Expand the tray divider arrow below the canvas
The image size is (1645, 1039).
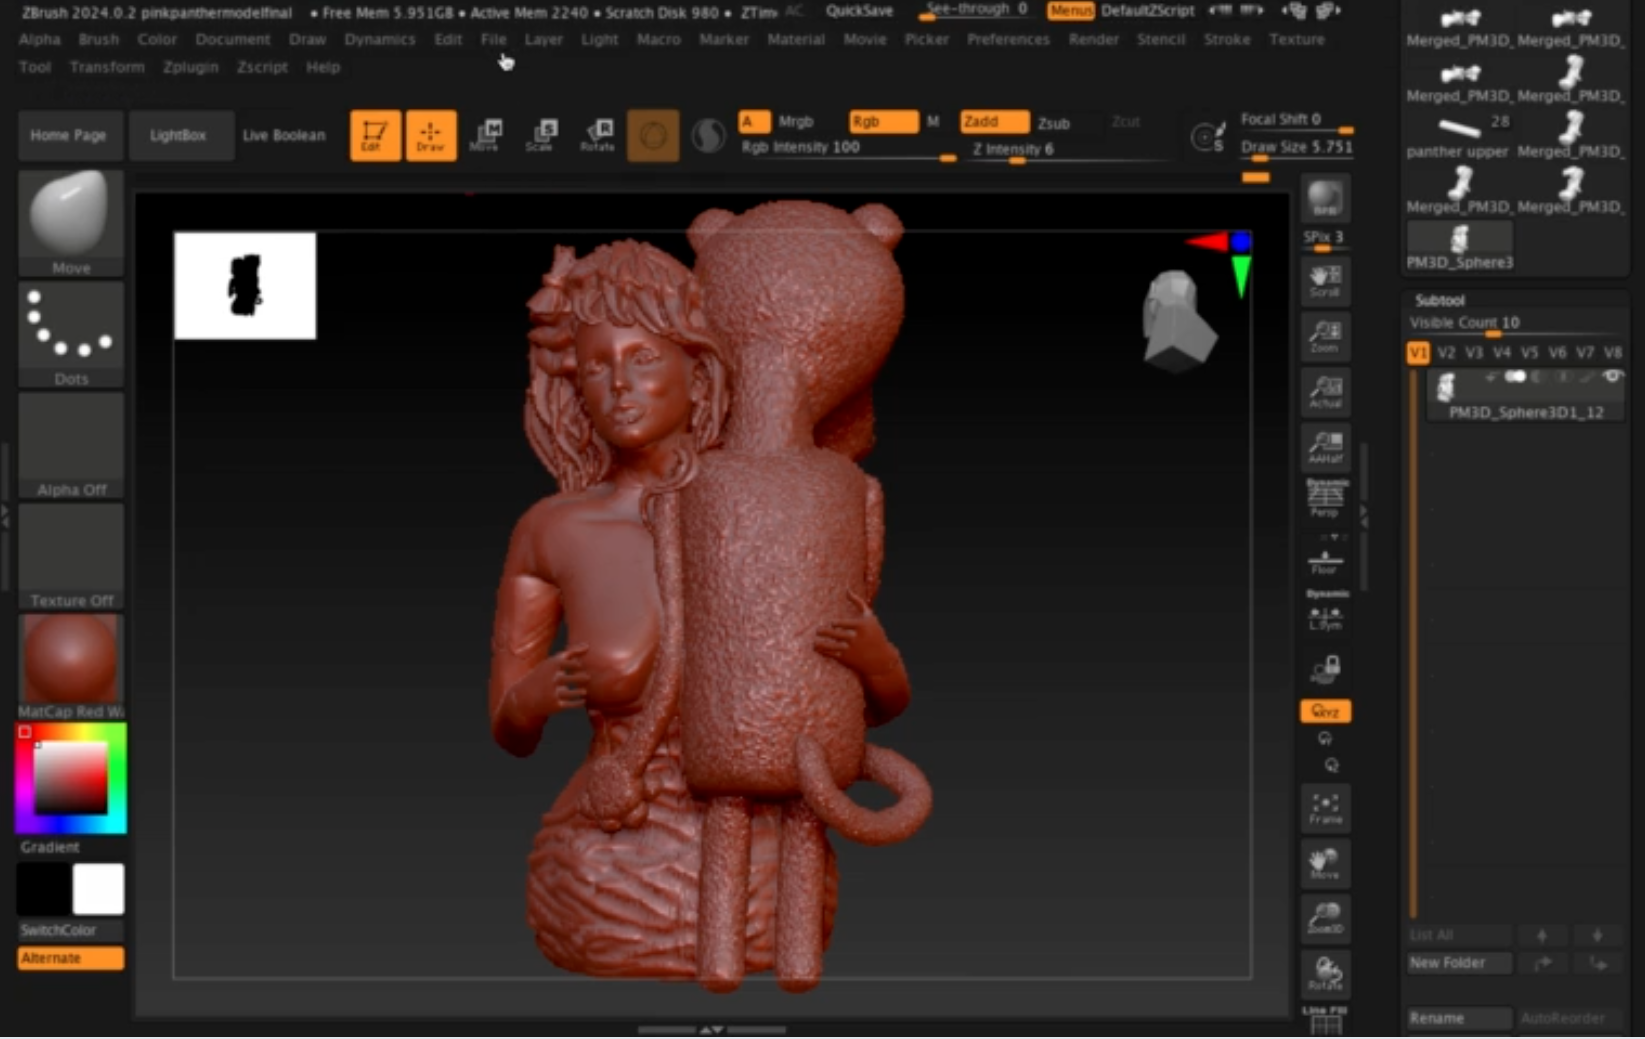(x=712, y=1029)
